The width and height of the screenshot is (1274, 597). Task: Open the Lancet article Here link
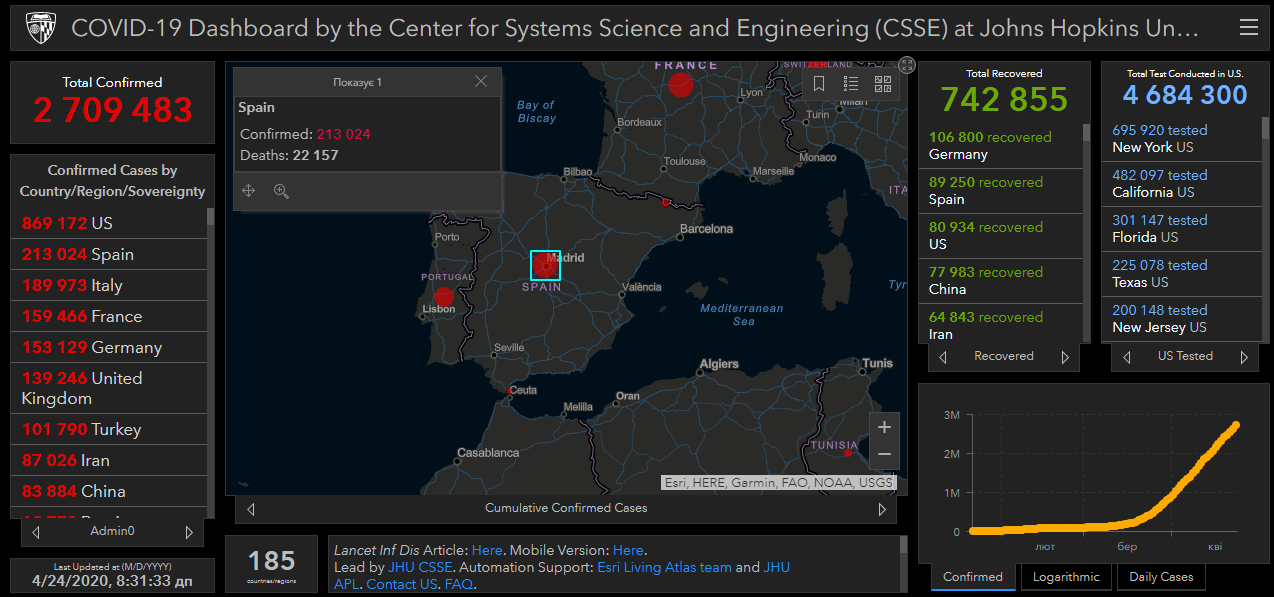click(487, 550)
